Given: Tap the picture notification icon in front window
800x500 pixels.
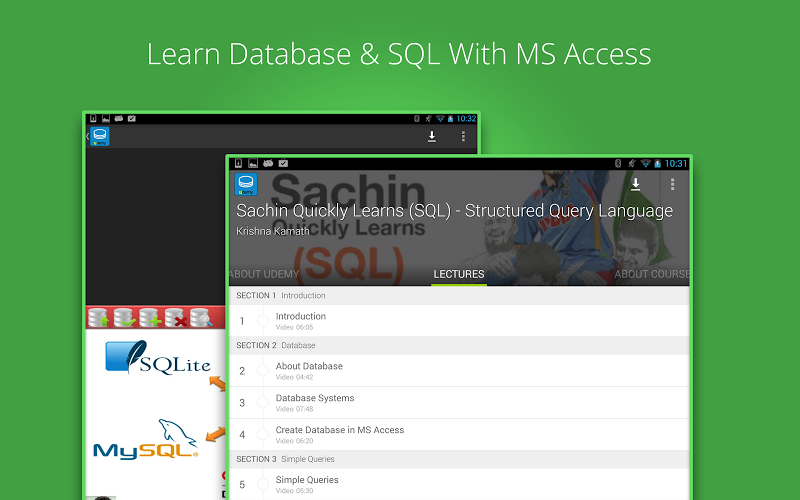Looking at the screenshot, I should point(253,163).
